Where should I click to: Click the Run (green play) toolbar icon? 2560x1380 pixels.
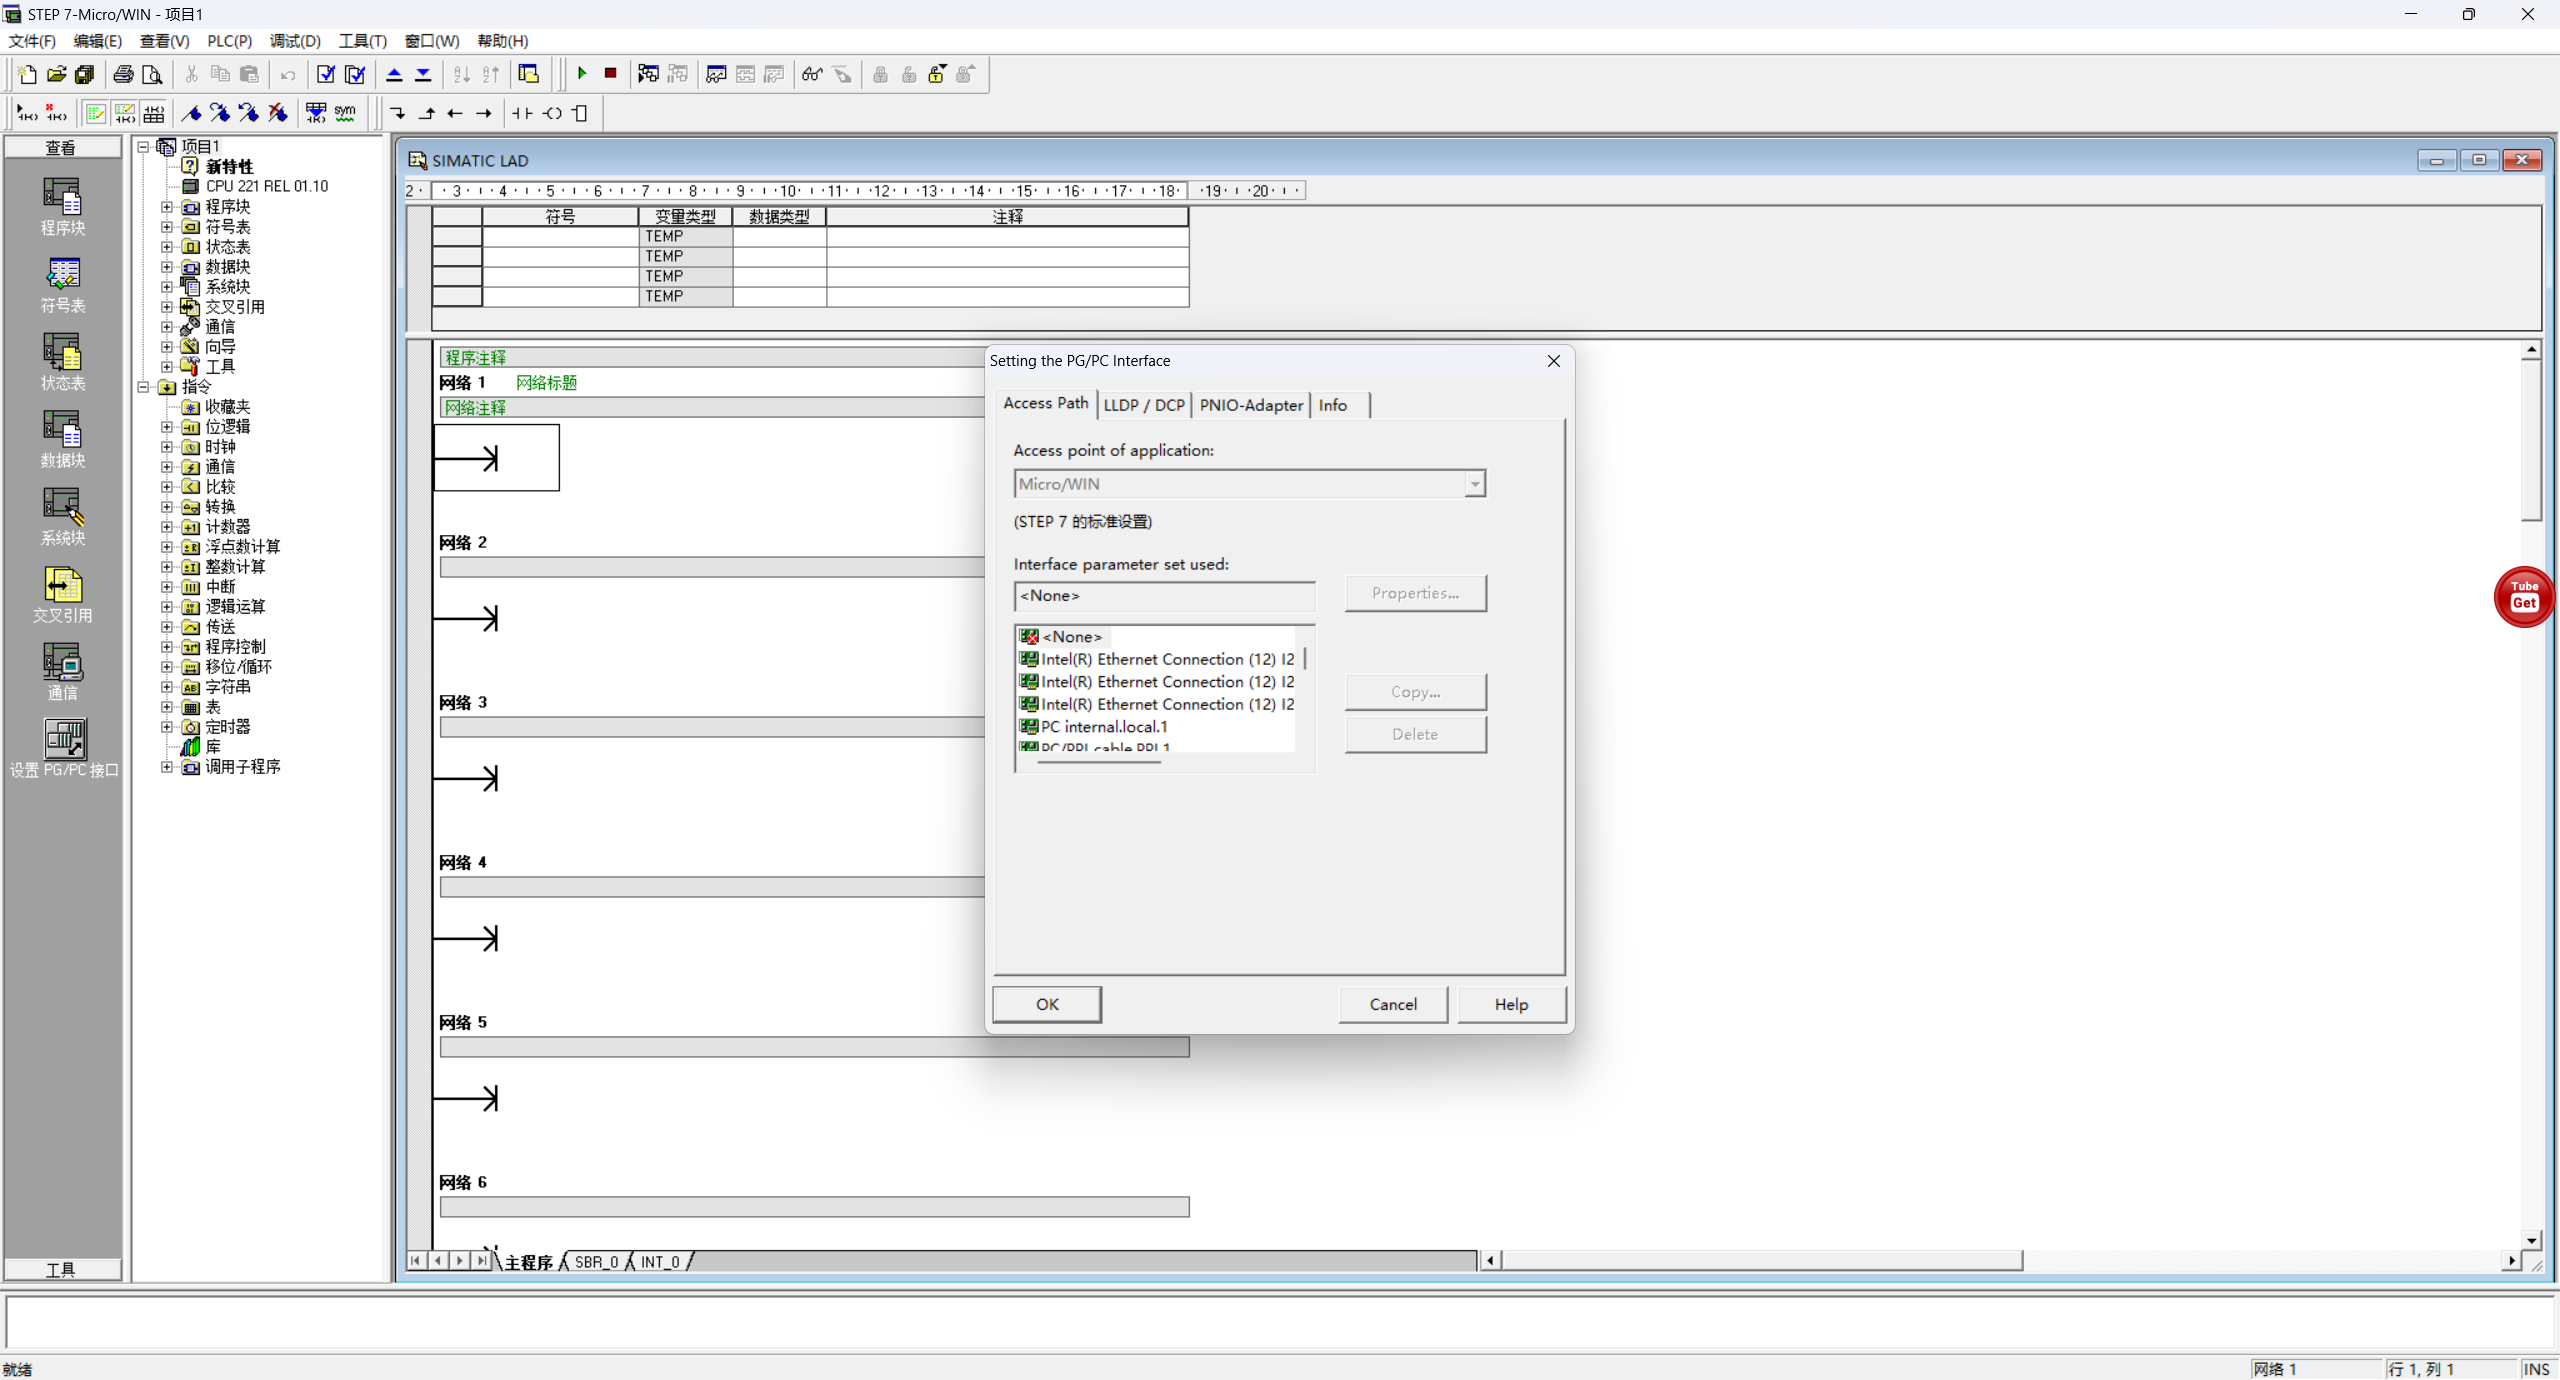[x=582, y=74]
